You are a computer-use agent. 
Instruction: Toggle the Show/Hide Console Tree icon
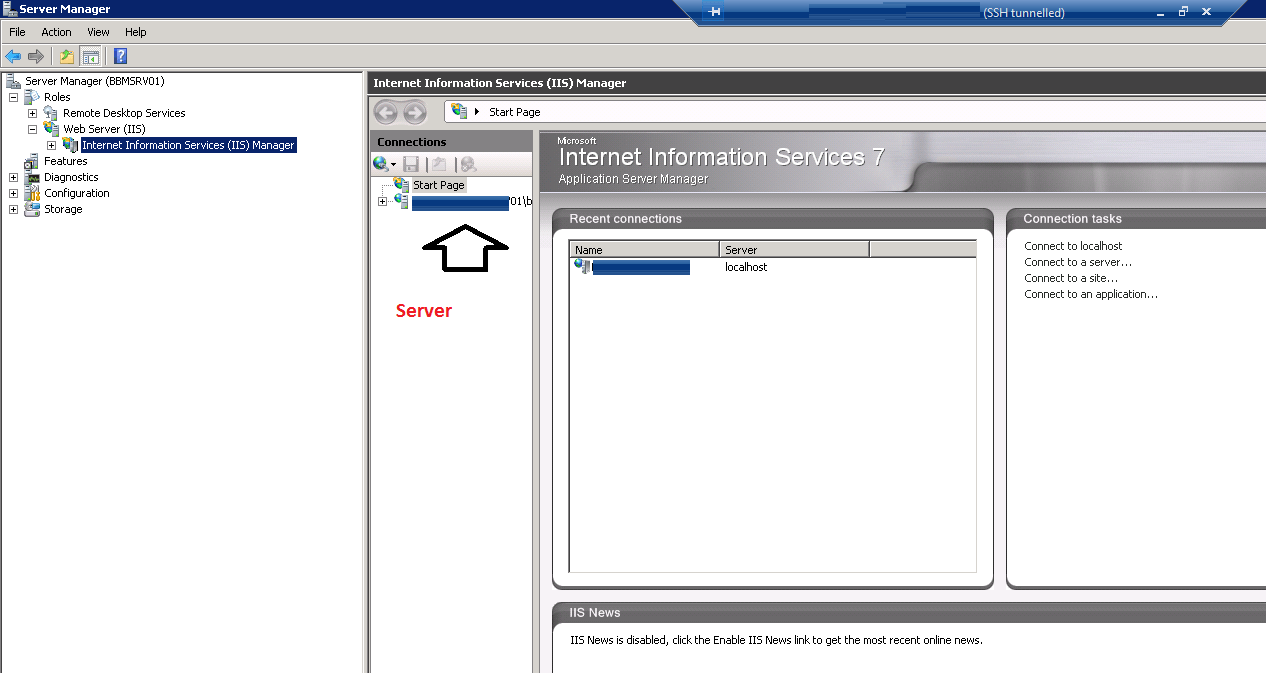click(x=90, y=56)
